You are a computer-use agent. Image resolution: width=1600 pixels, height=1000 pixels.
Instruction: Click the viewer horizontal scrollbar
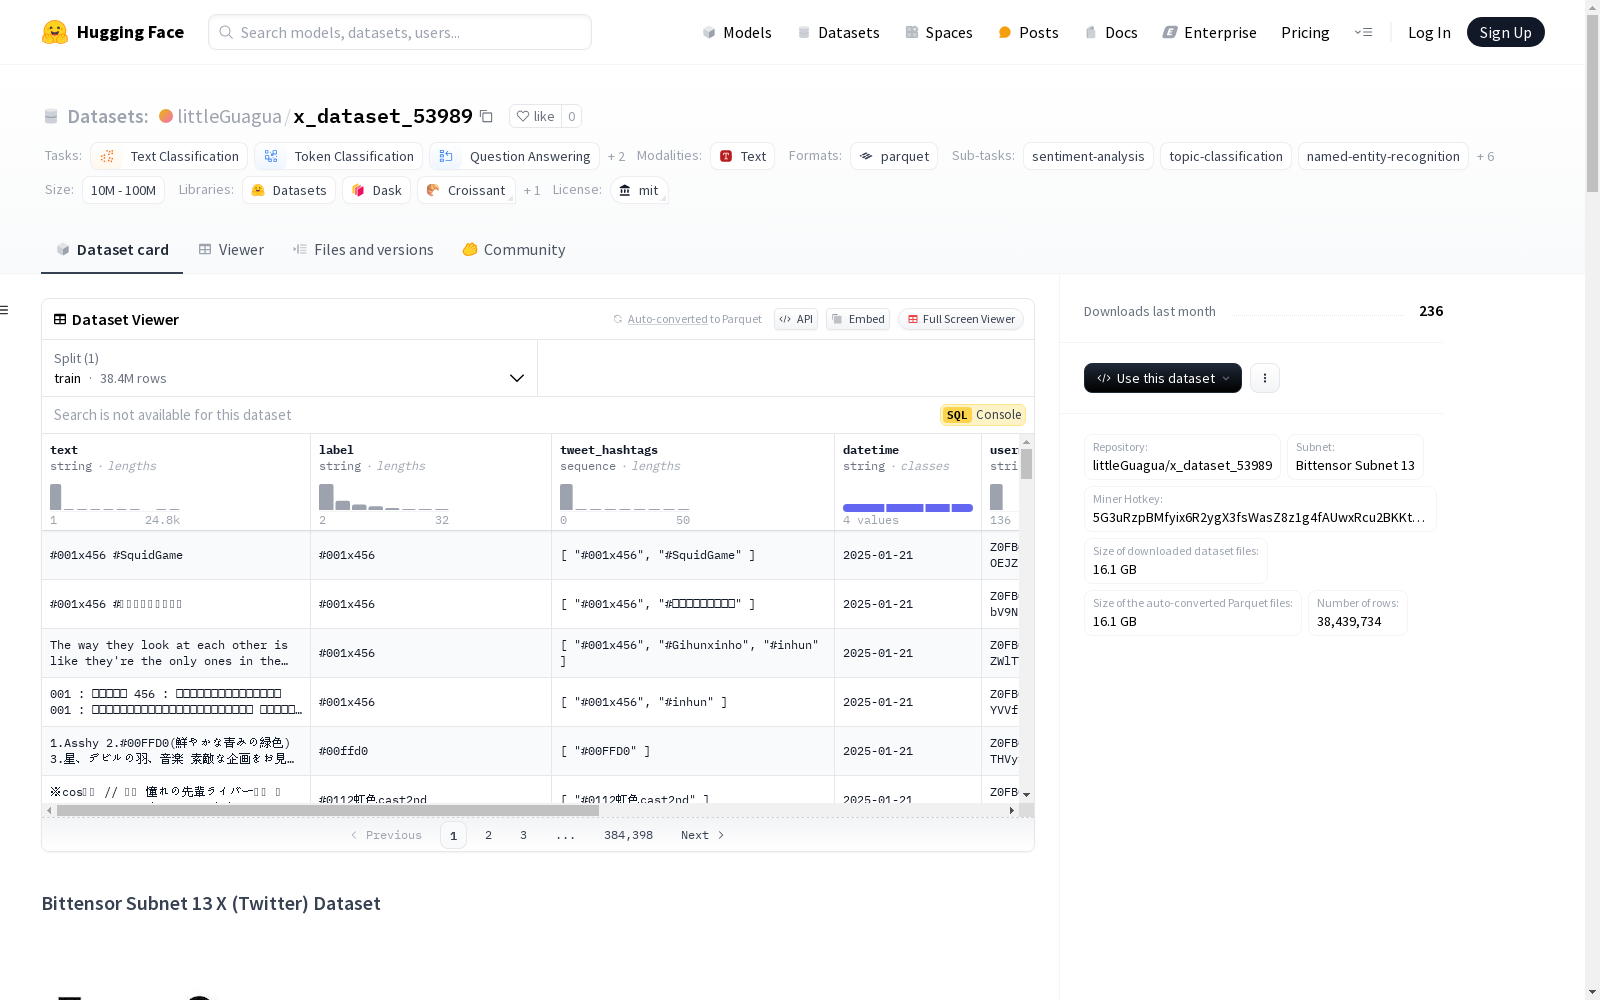coord(328,810)
